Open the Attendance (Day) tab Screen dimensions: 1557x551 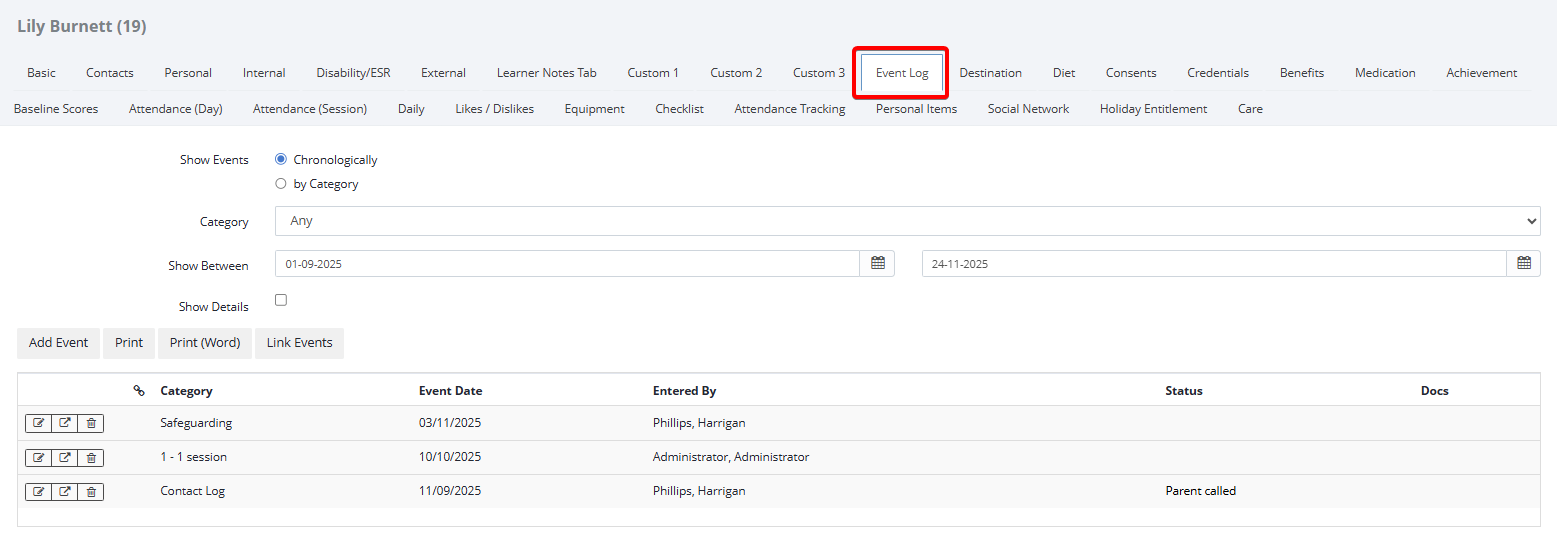pyautogui.click(x=176, y=109)
